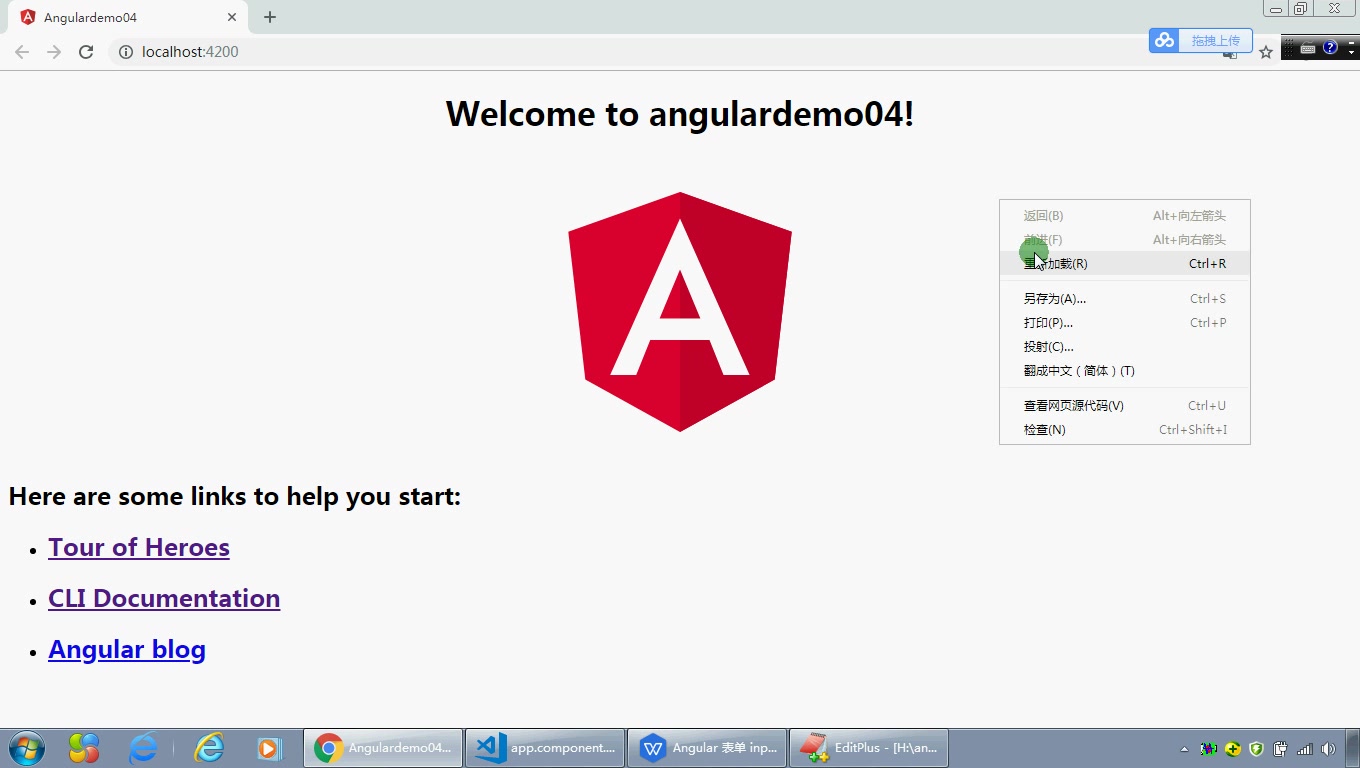This screenshot has height=768, width=1360.
Task: Switch to EditPlus taskbar button
Action: (x=869, y=748)
